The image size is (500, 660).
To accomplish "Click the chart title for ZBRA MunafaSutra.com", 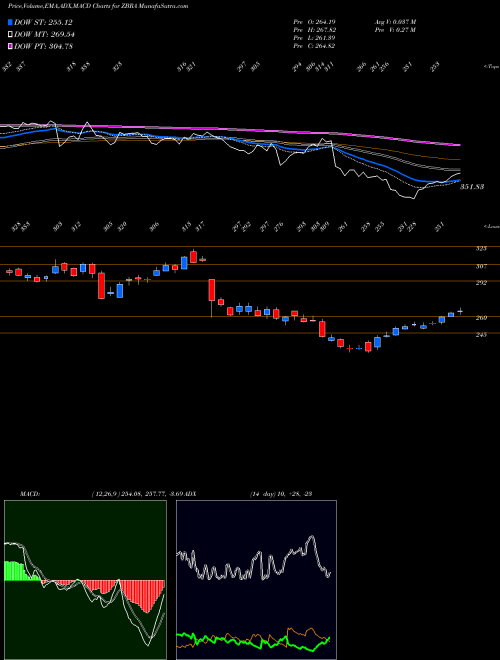I will point(98,6).
